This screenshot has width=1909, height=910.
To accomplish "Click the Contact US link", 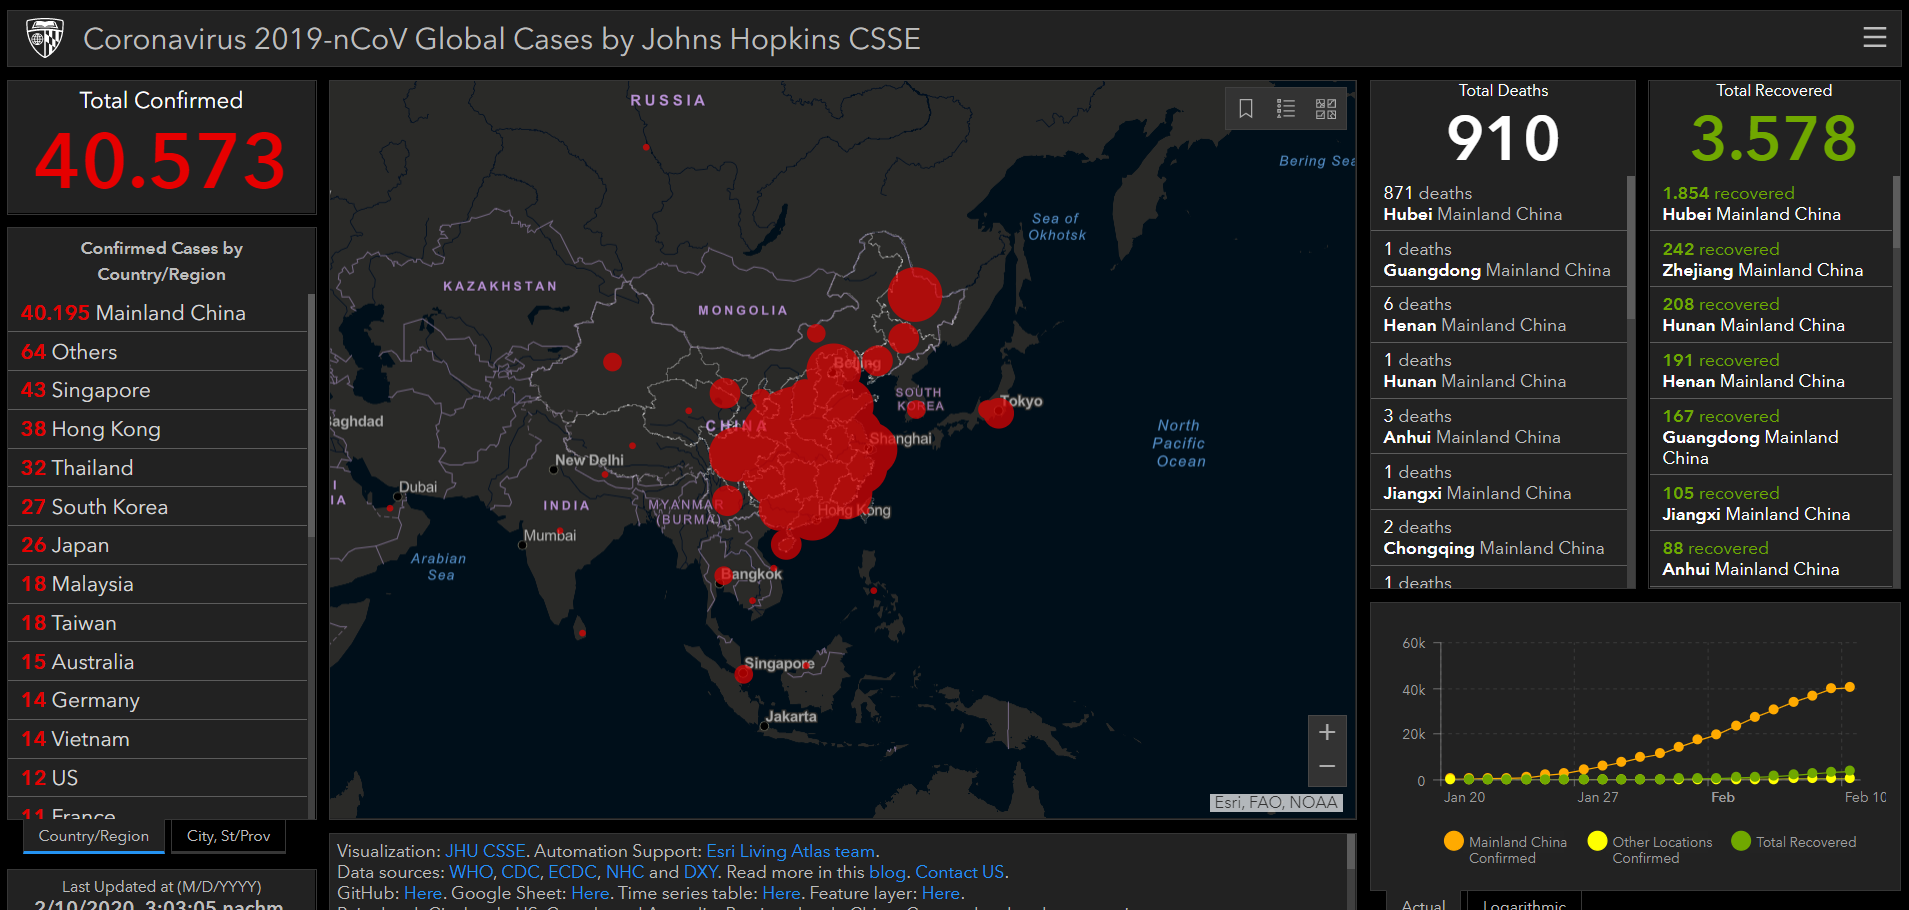I will pos(960,872).
